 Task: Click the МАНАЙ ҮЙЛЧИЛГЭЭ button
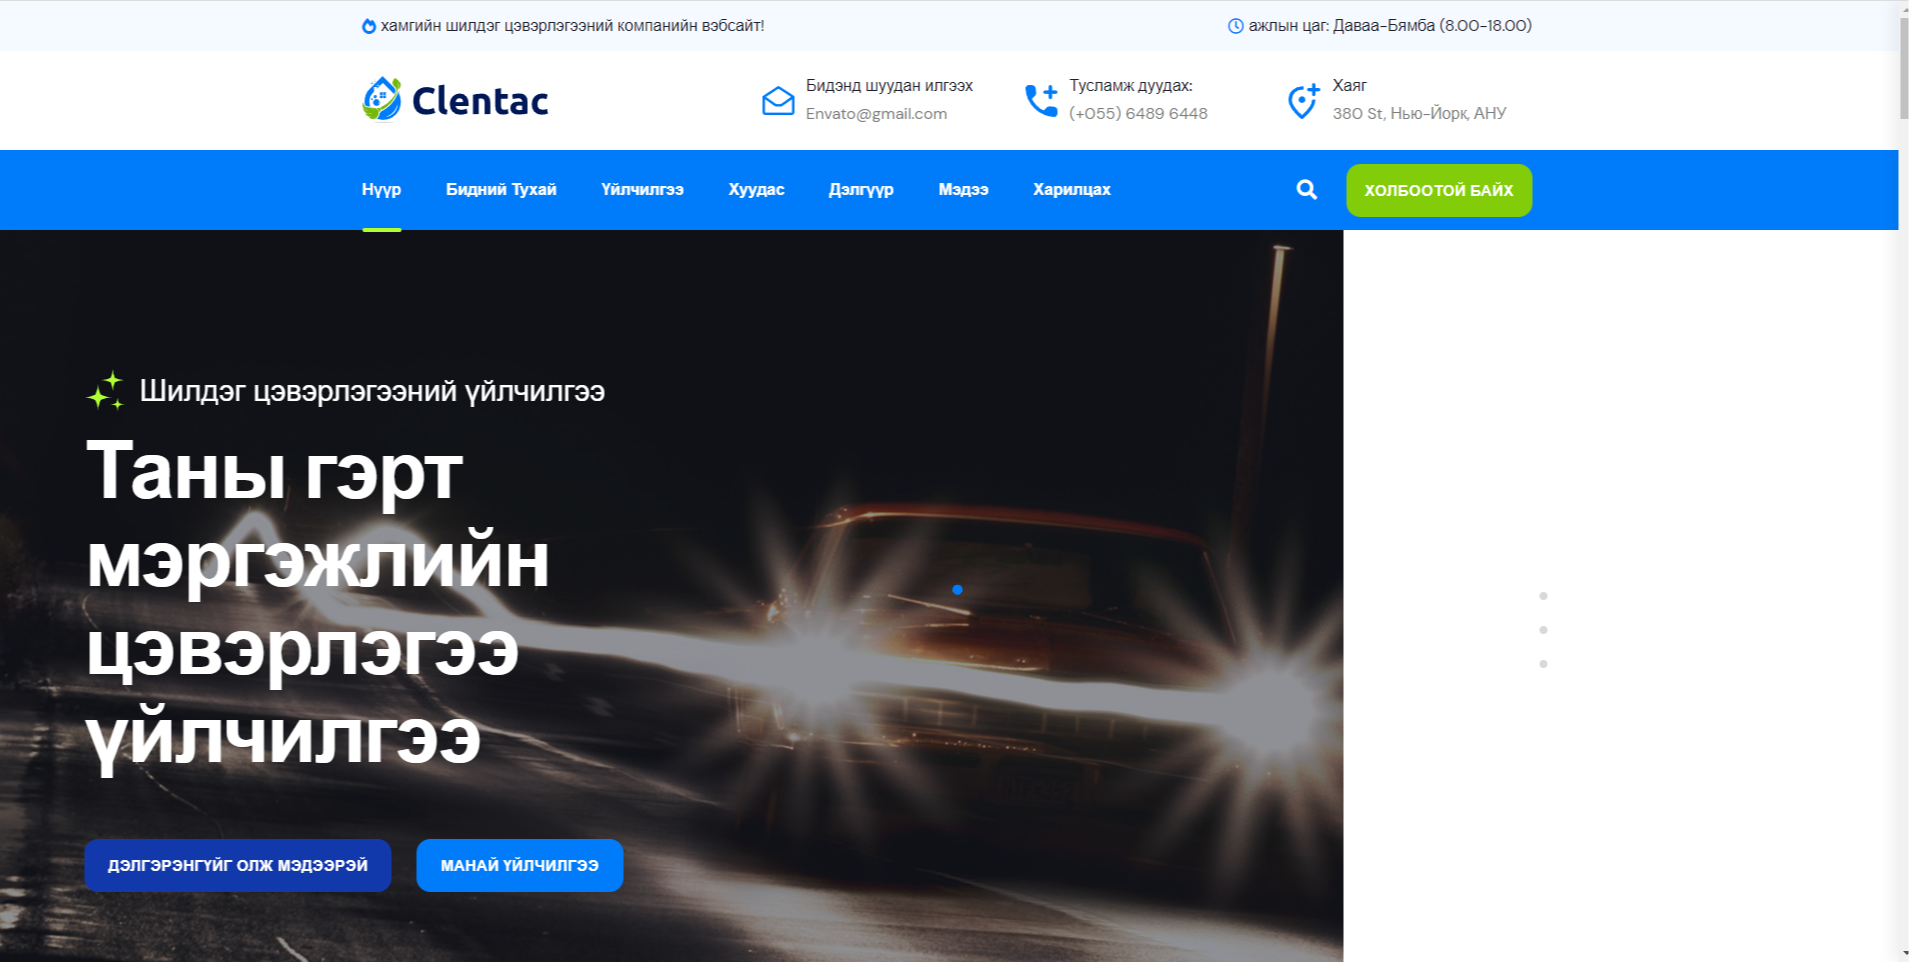[520, 865]
